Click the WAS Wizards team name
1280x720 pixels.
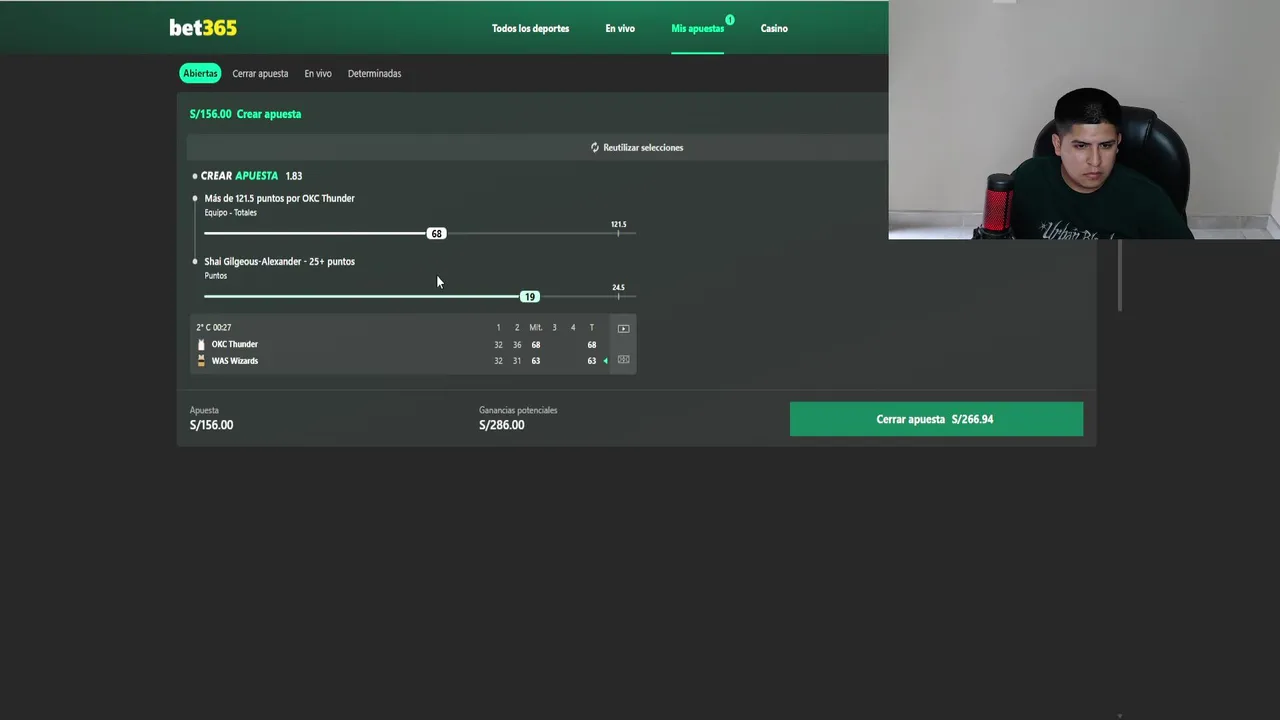(x=234, y=361)
